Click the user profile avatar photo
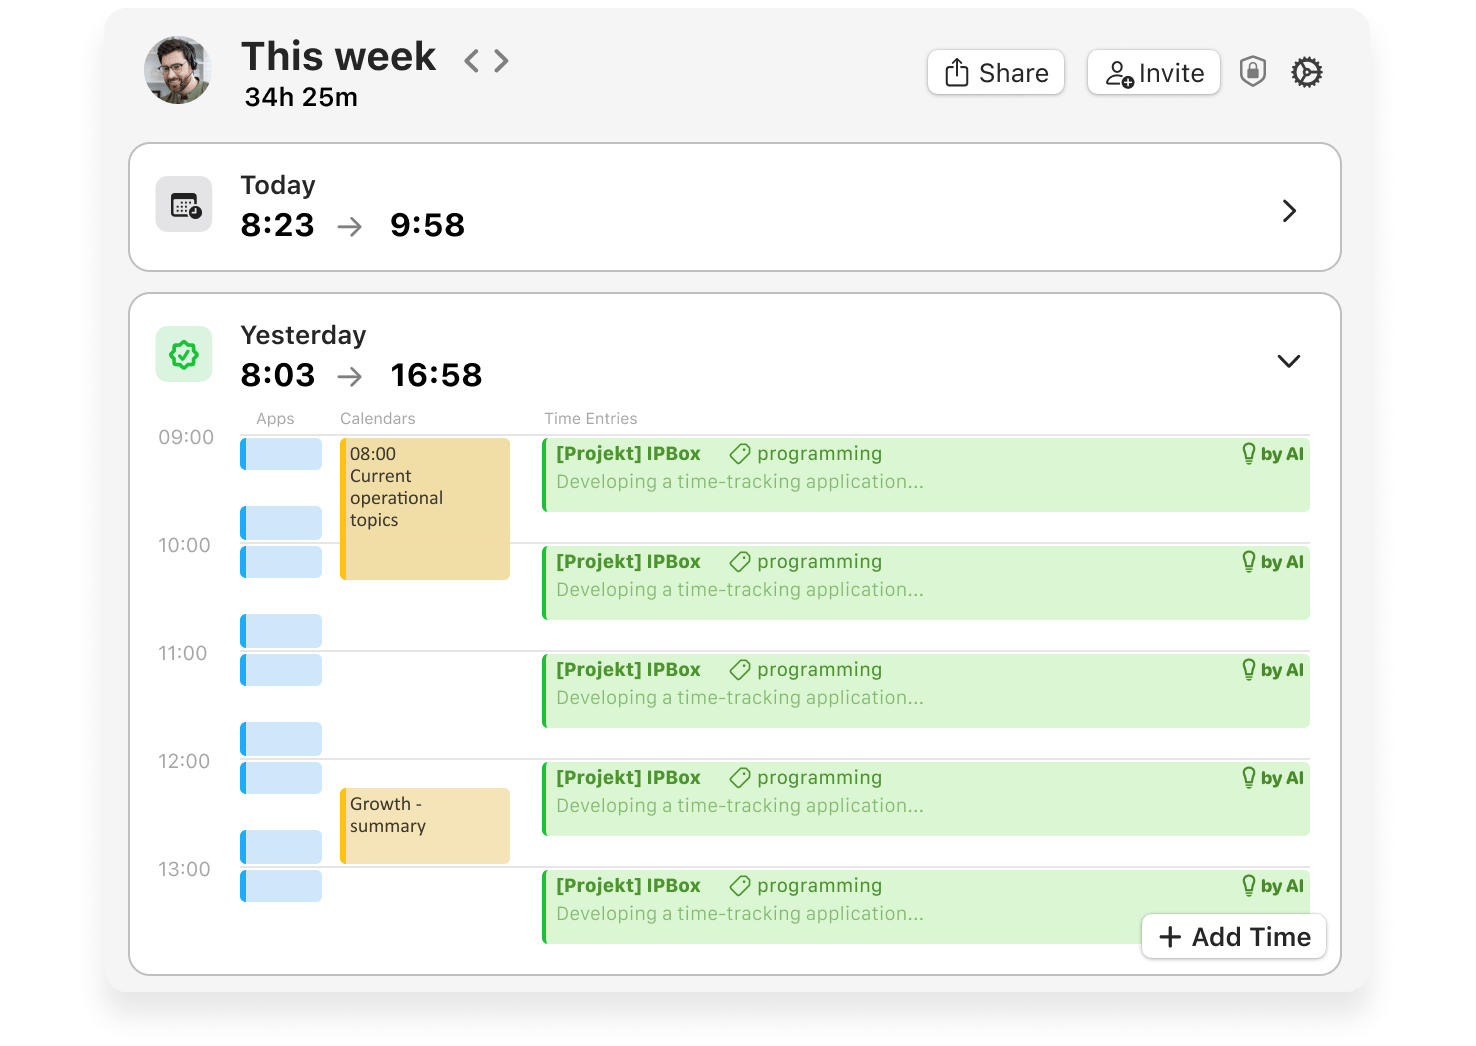1476x1046 pixels. pyautogui.click(x=178, y=71)
